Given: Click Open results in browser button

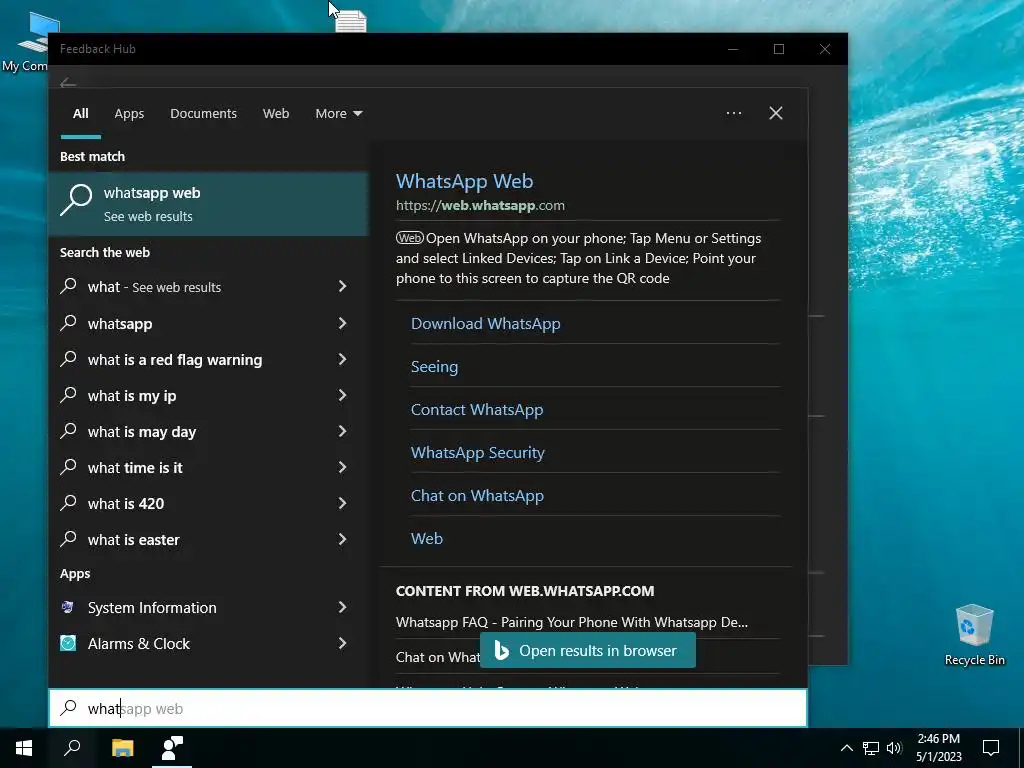Looking at the screenshot, I should 588,650.
